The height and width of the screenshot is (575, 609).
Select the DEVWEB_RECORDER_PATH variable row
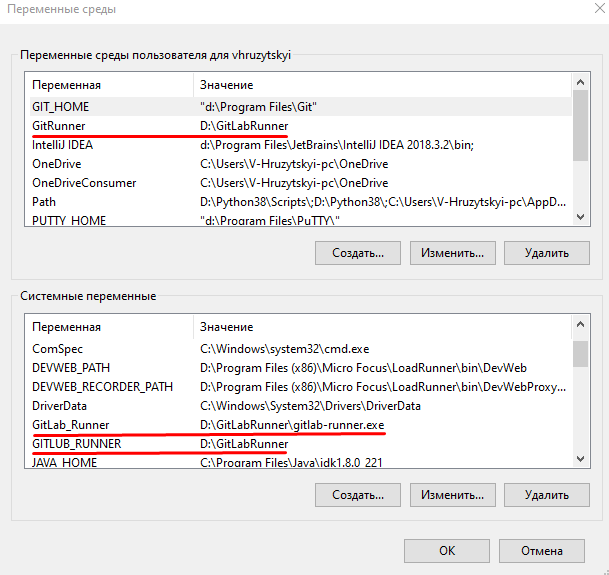coord(301,387)
